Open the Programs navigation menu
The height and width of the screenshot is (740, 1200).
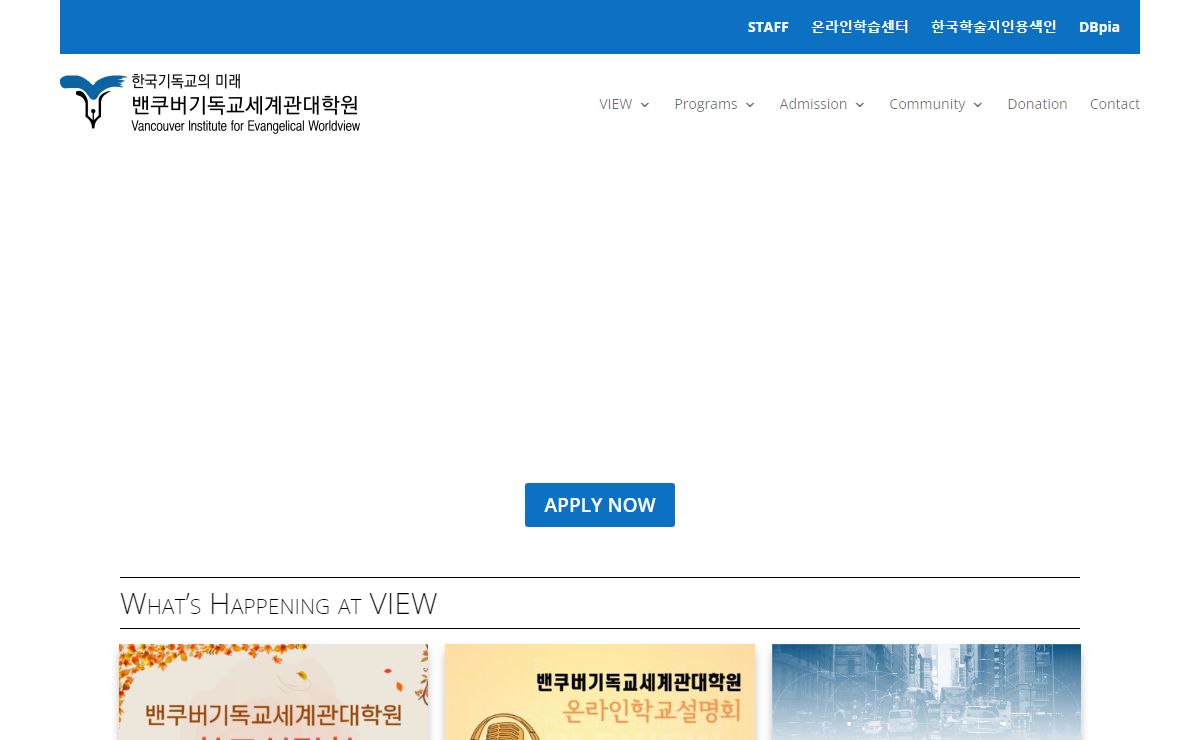[706, 104]
